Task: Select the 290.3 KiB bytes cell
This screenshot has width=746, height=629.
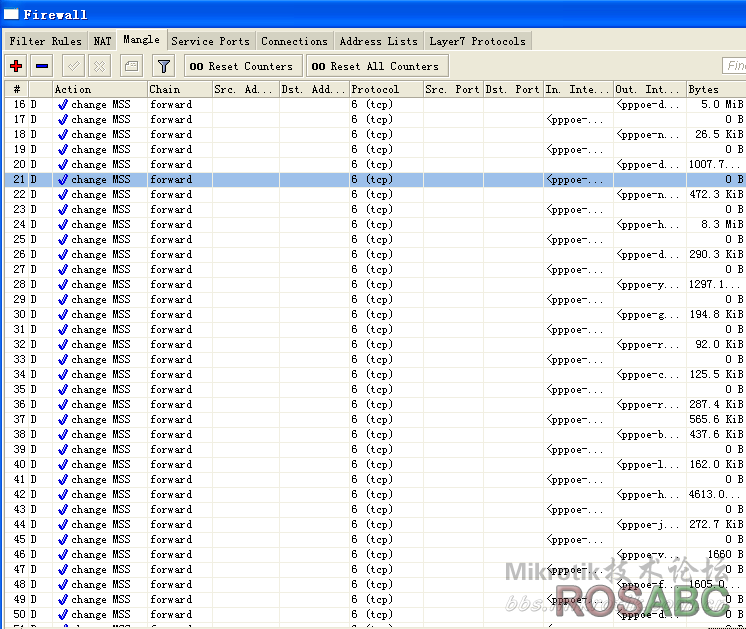Action: pyautogui.click(x=716, y=255)
